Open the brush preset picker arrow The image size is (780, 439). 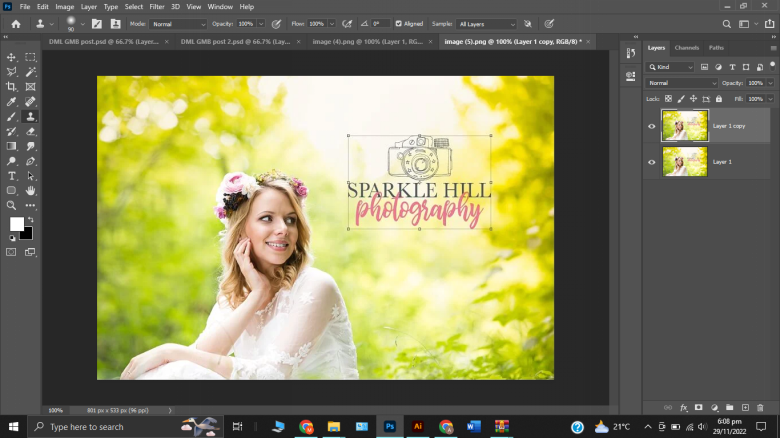coord(83,24)
